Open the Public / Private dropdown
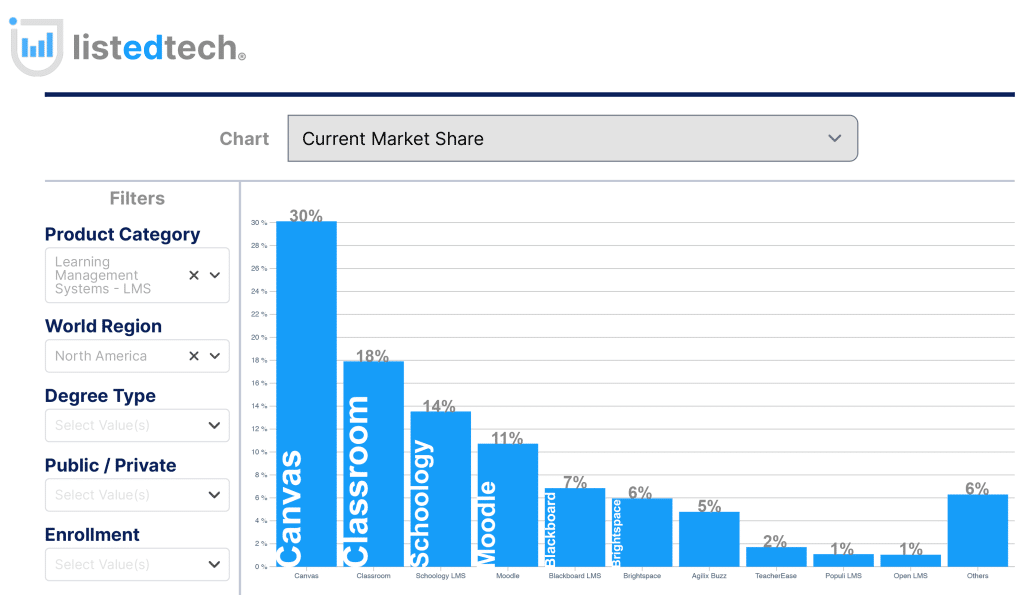The image size is (1024, 595). click(x=137, y=495)
